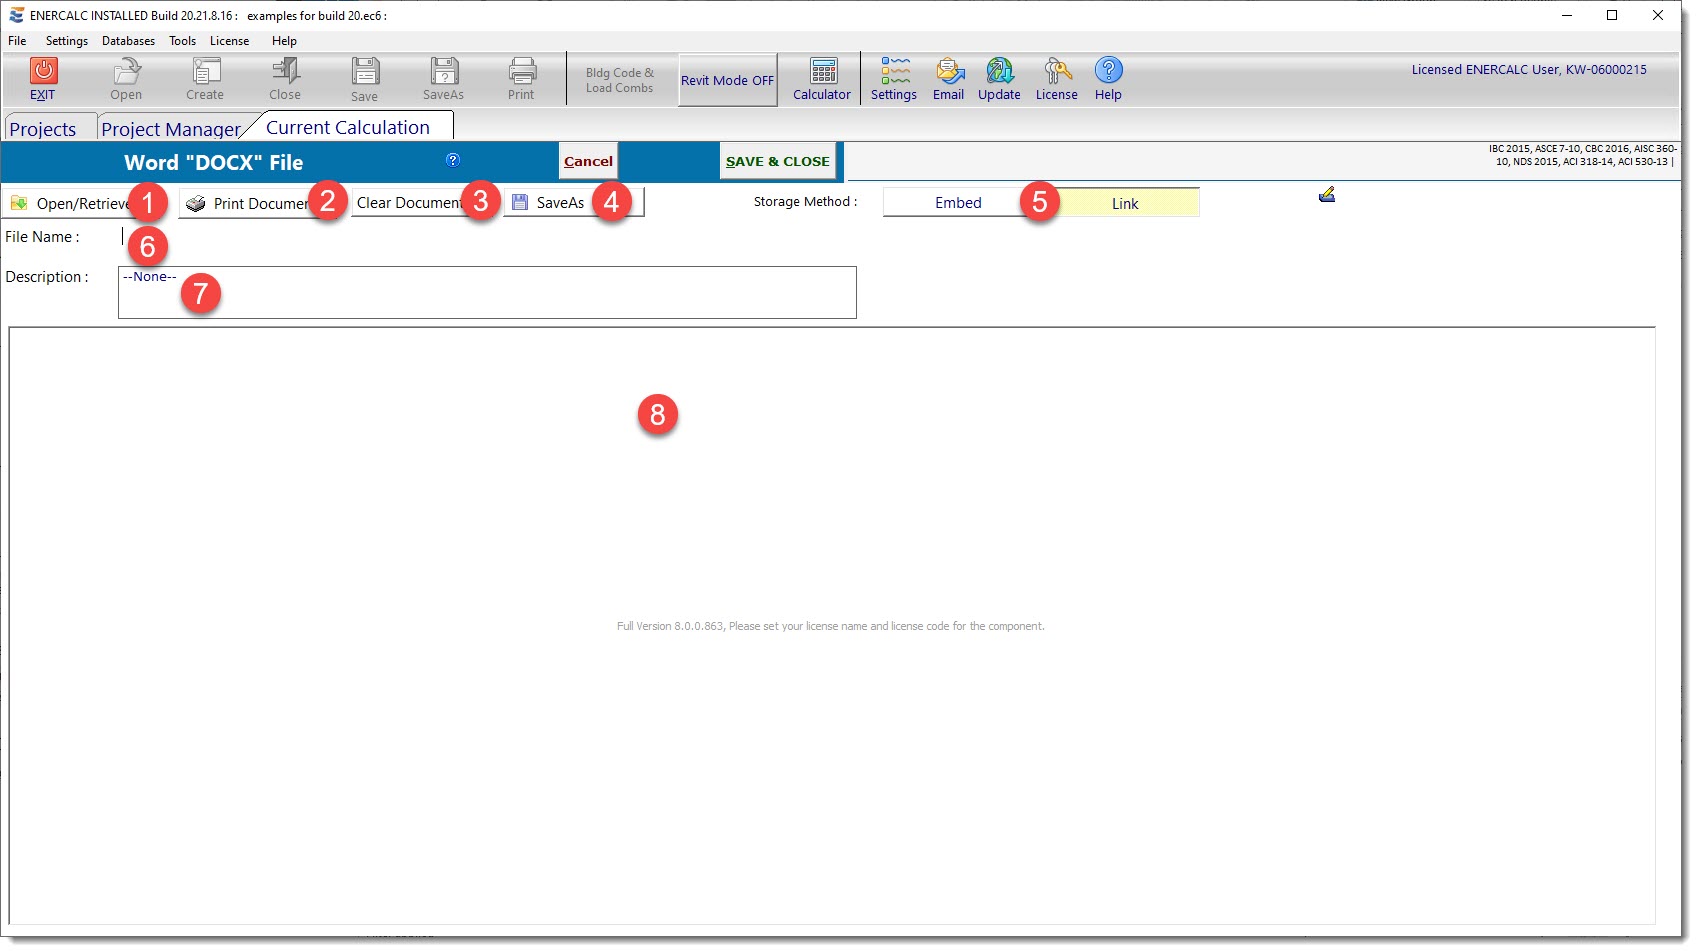Select Embed storage method
The height and width of the screenshot is (952, 1697).
(957, 203)
